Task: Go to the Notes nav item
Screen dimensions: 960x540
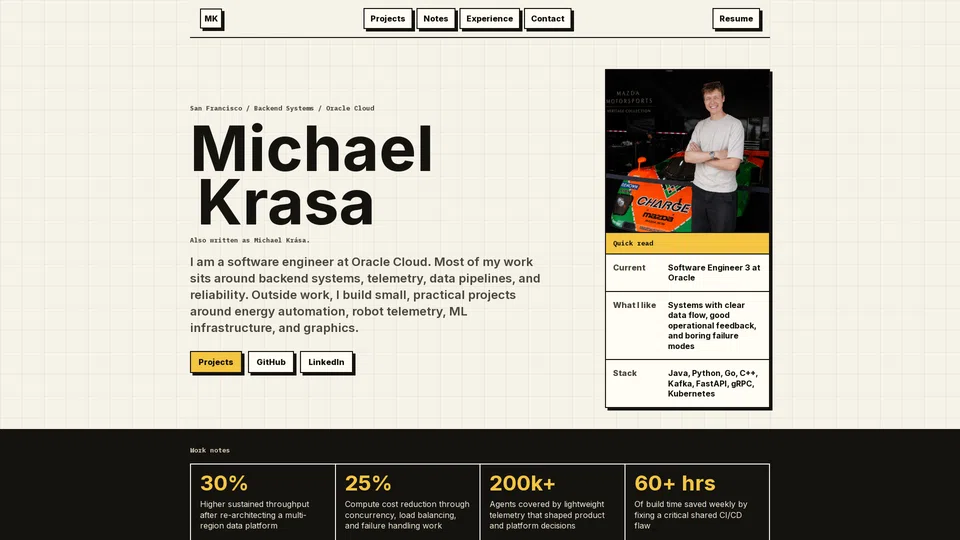Action: coord(436,18)
